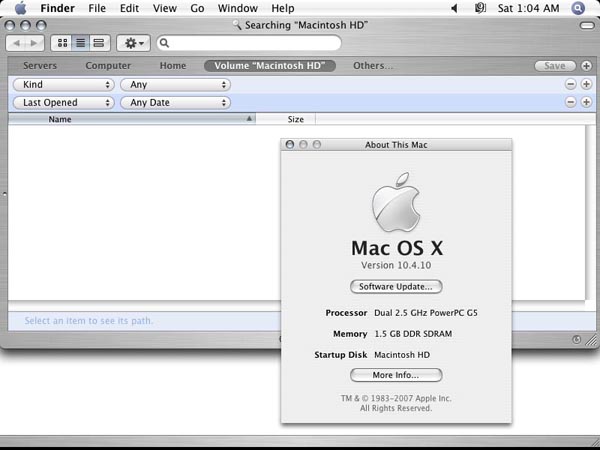Image resolution: width=600 pixels, height=450 pixels.
Task: Open the Action gear menu
Action: point(134,43)
